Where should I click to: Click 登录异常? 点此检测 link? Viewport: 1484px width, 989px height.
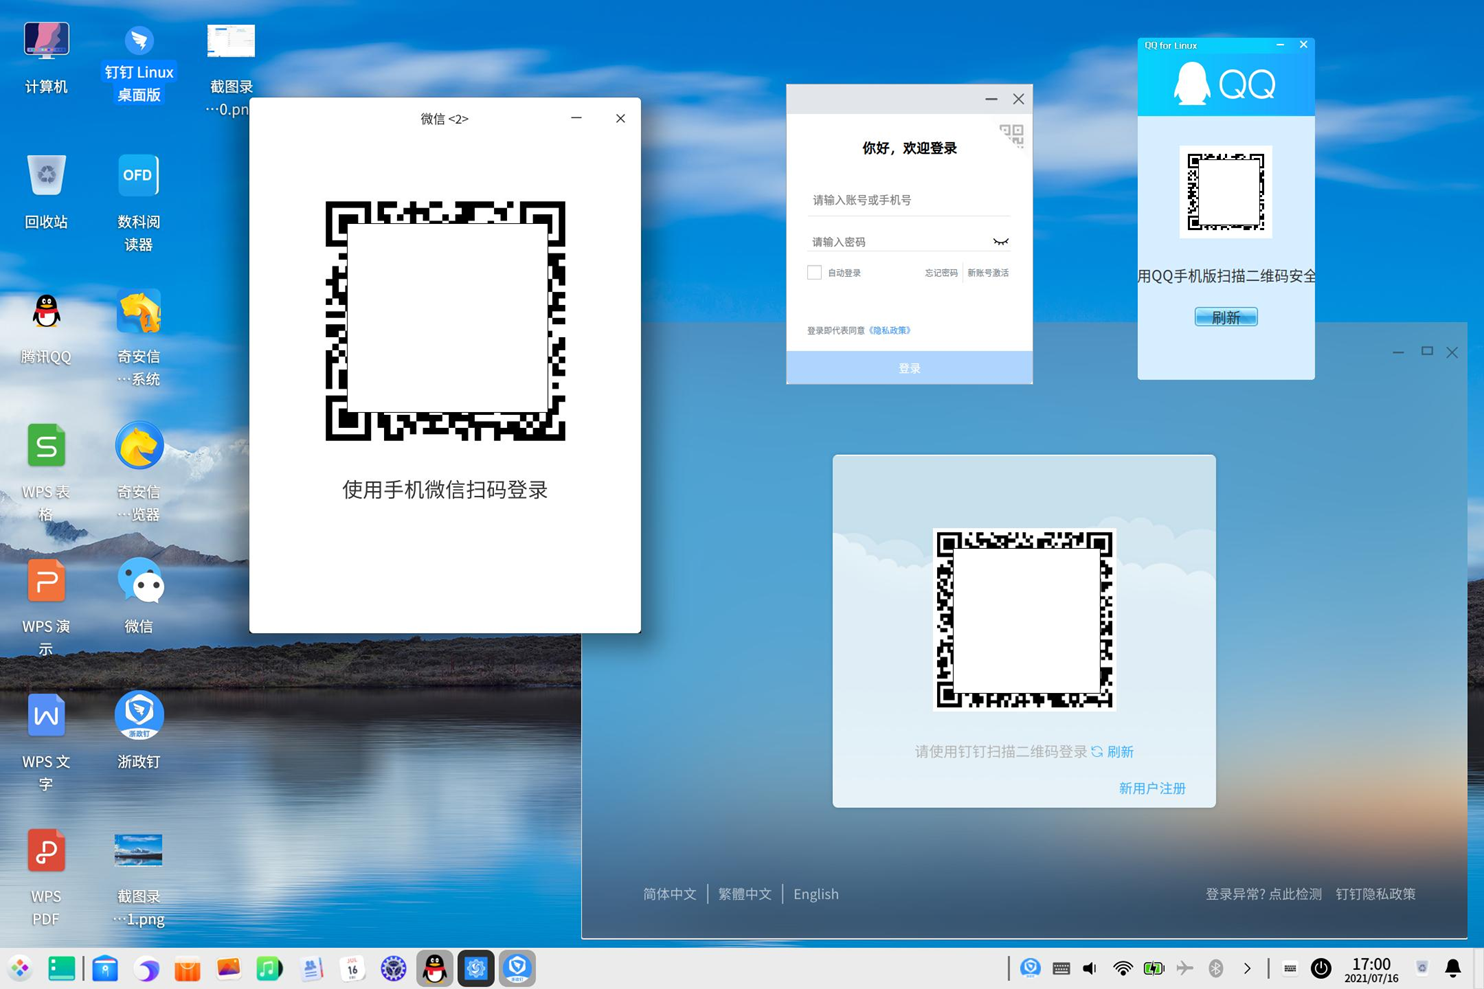click(1263, 894)
